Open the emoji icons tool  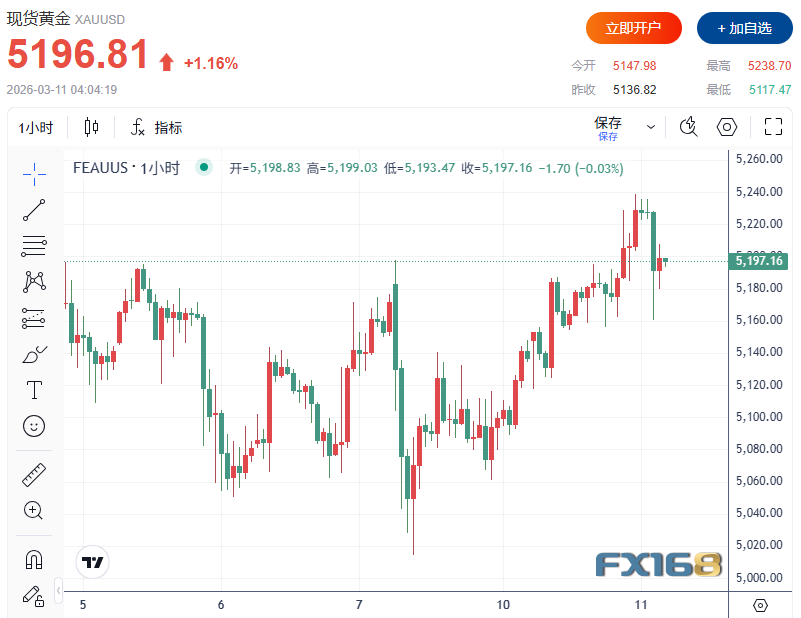(34, 426)
